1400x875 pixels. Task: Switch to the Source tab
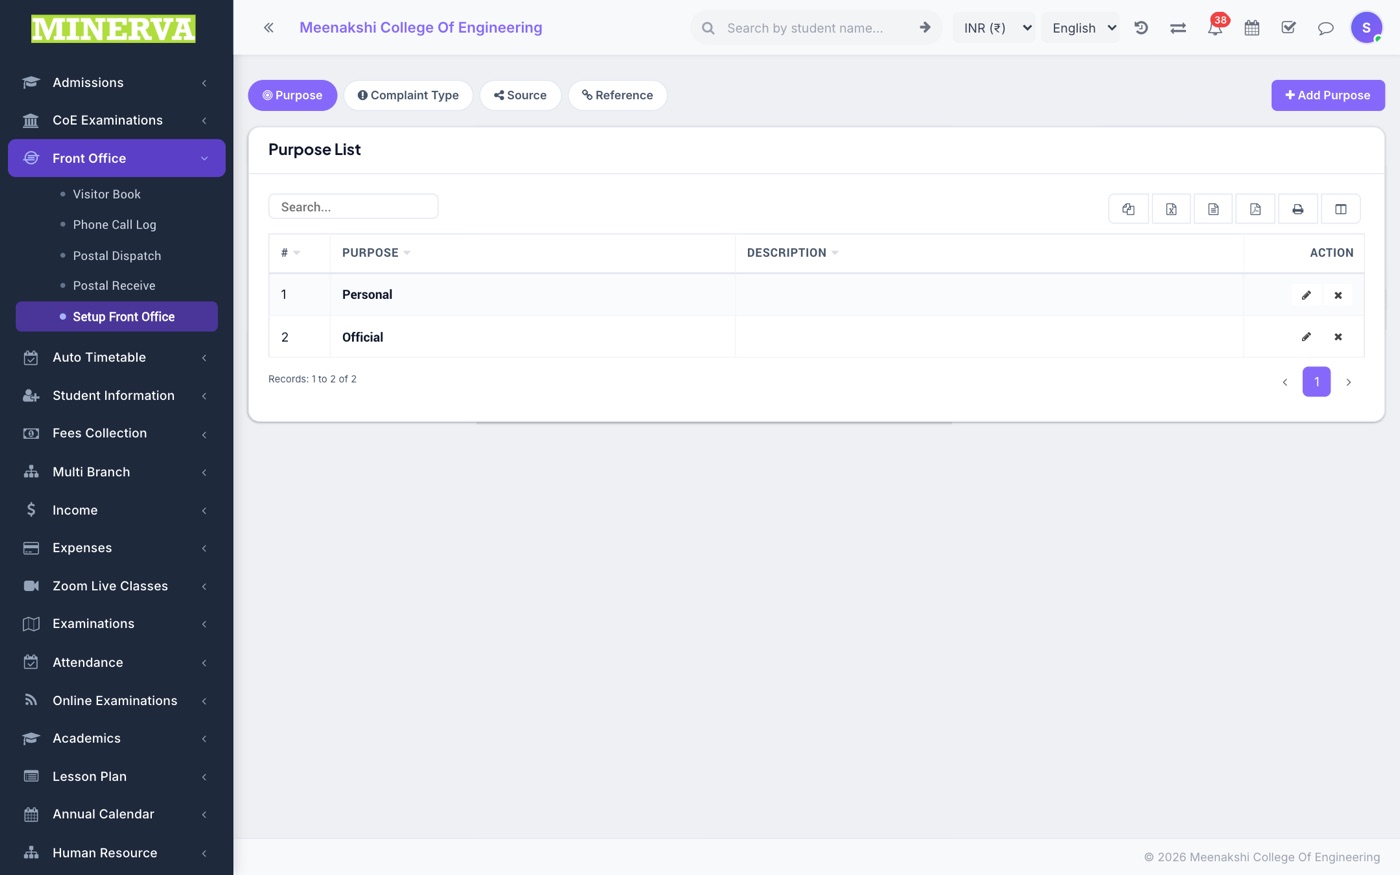click(520, 95)
